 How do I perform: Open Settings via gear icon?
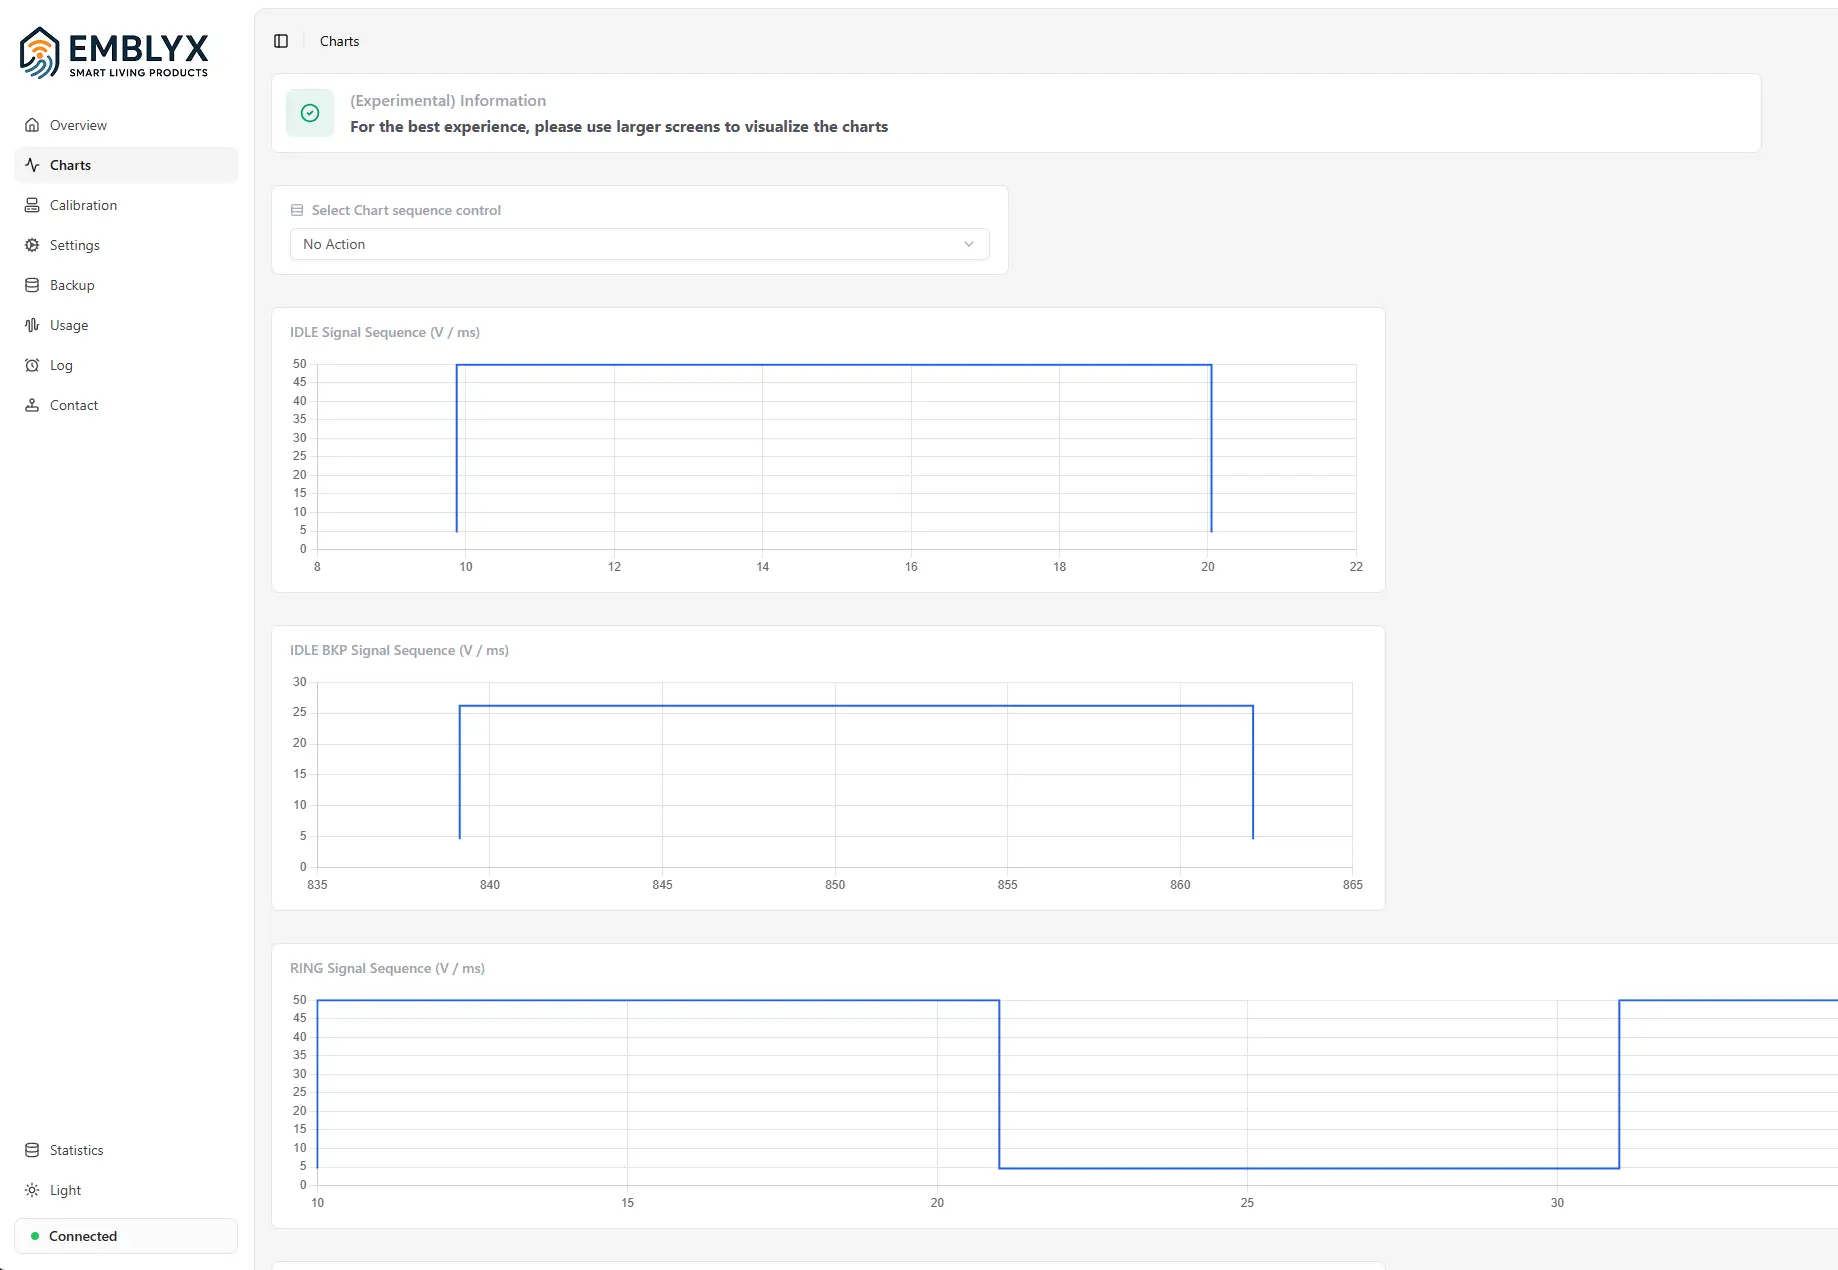(32, 245)
